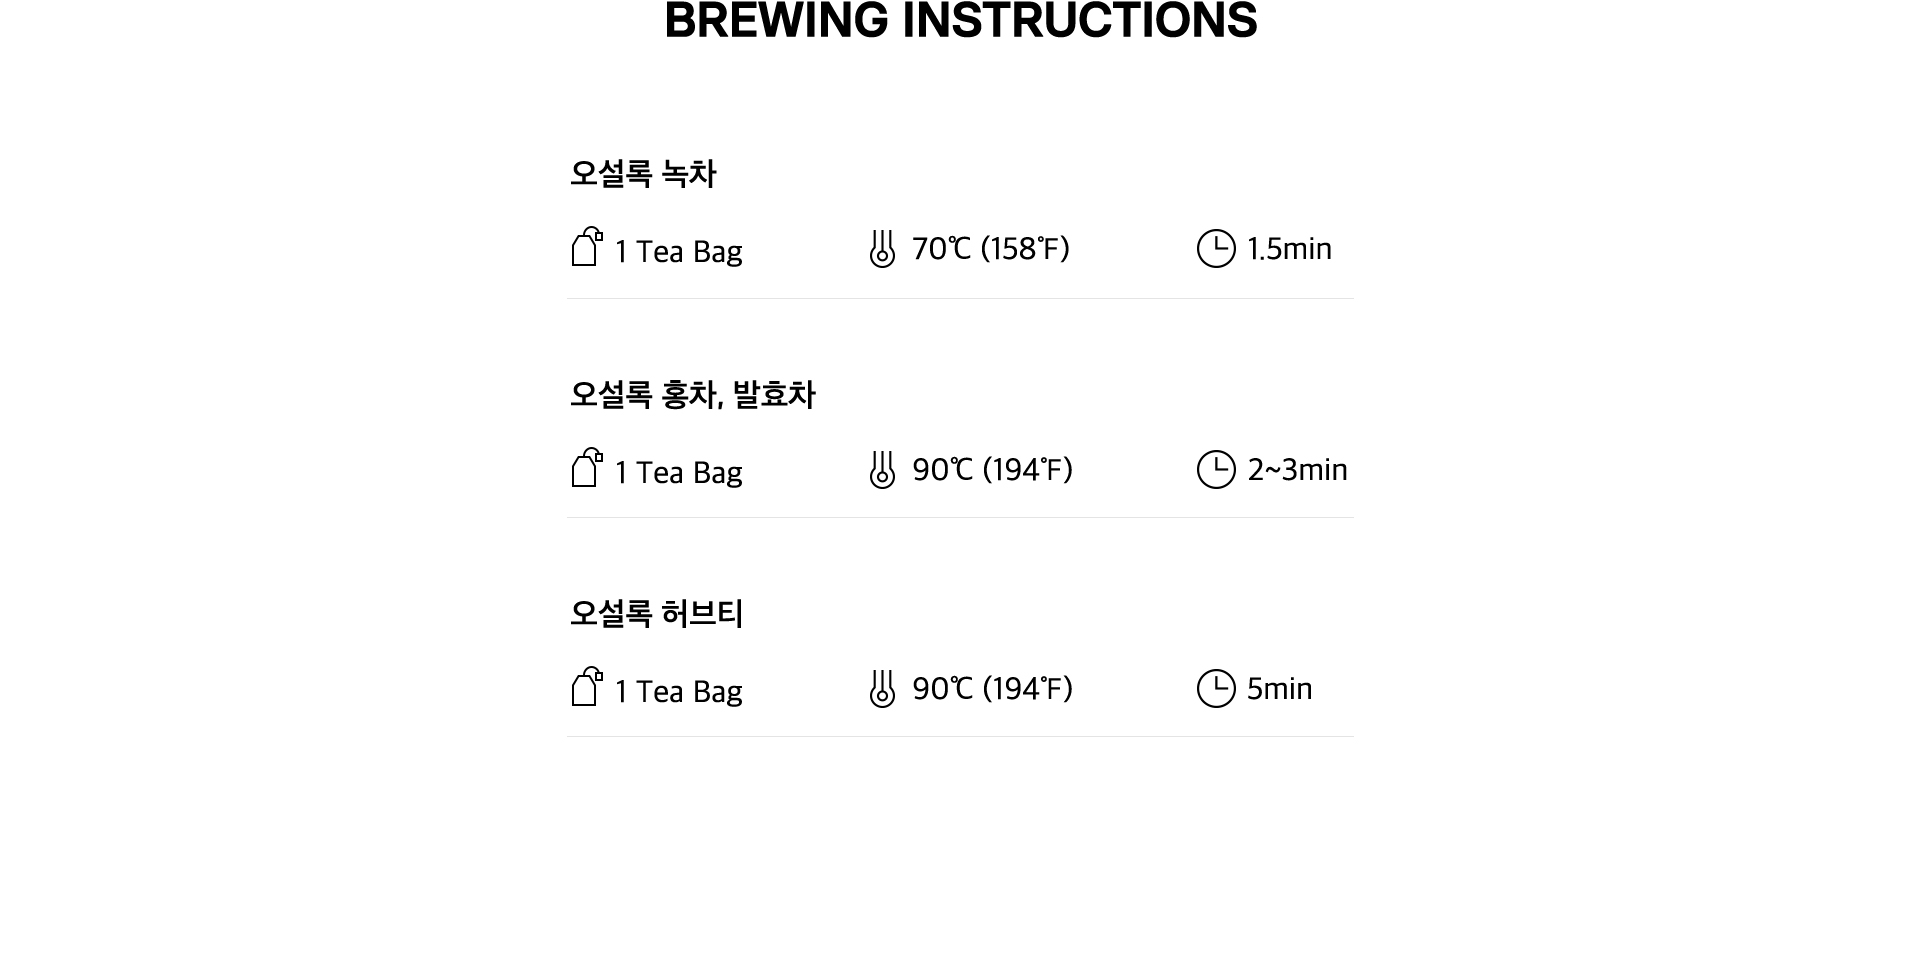This screenshot has height=976, width=1920.
Task: Click the 2~3min steeping time text
Action: 1297,469
